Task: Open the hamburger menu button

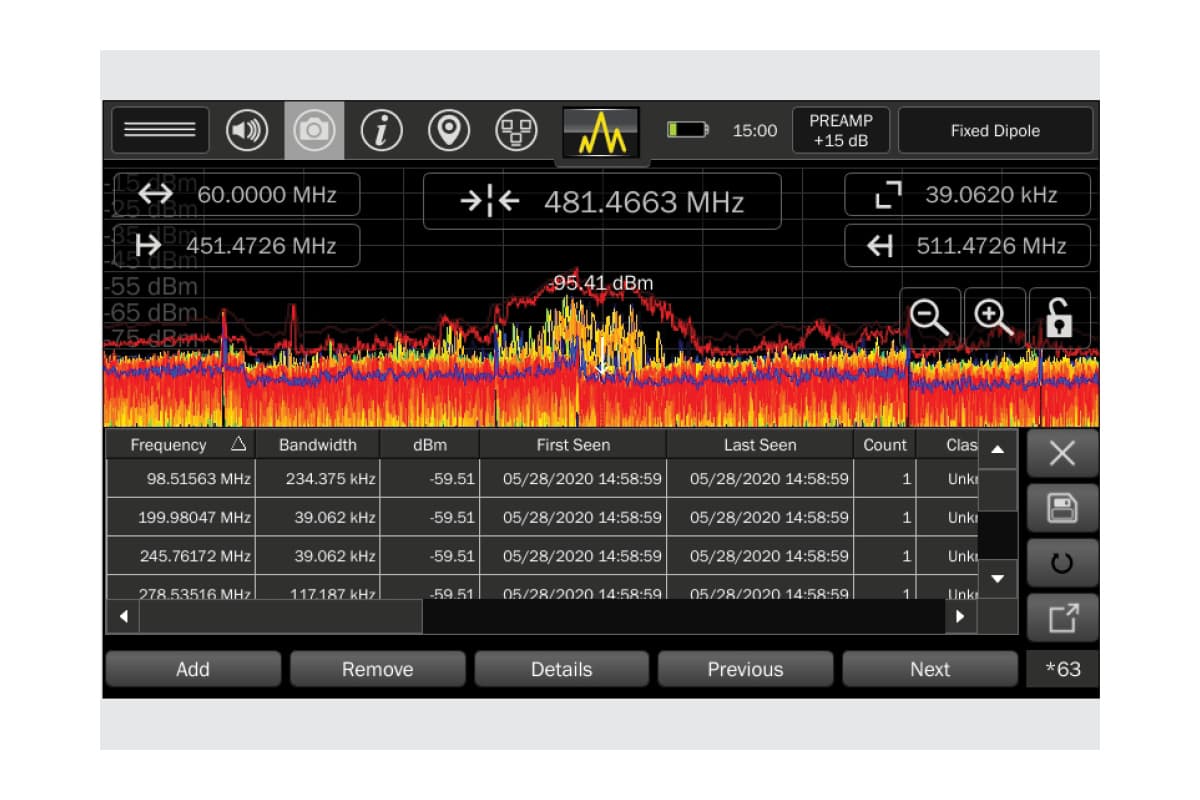Action: tap(160, 130)
